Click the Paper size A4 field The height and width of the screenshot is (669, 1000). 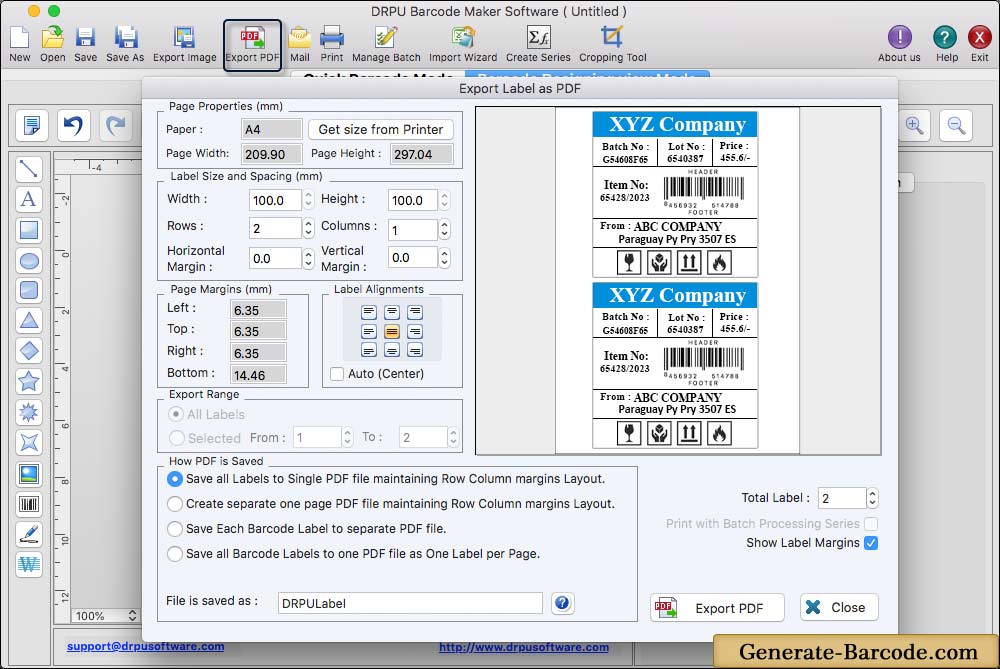point(272,129)
